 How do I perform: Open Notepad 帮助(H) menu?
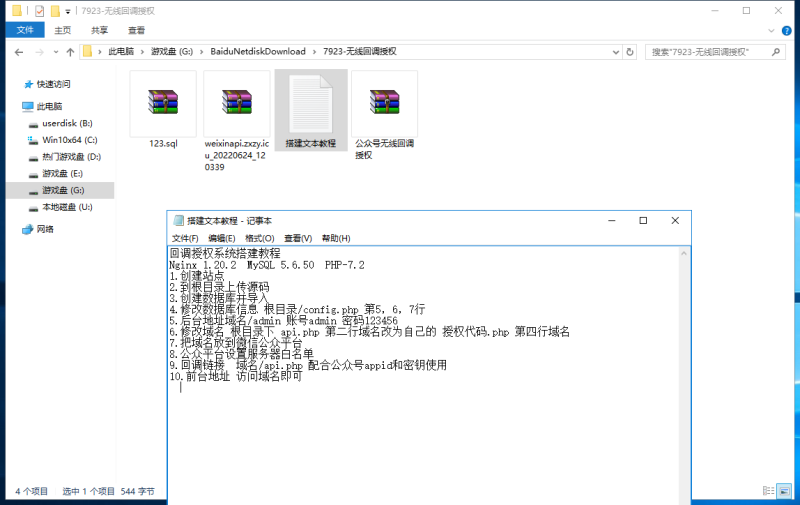tap(336, 238)
